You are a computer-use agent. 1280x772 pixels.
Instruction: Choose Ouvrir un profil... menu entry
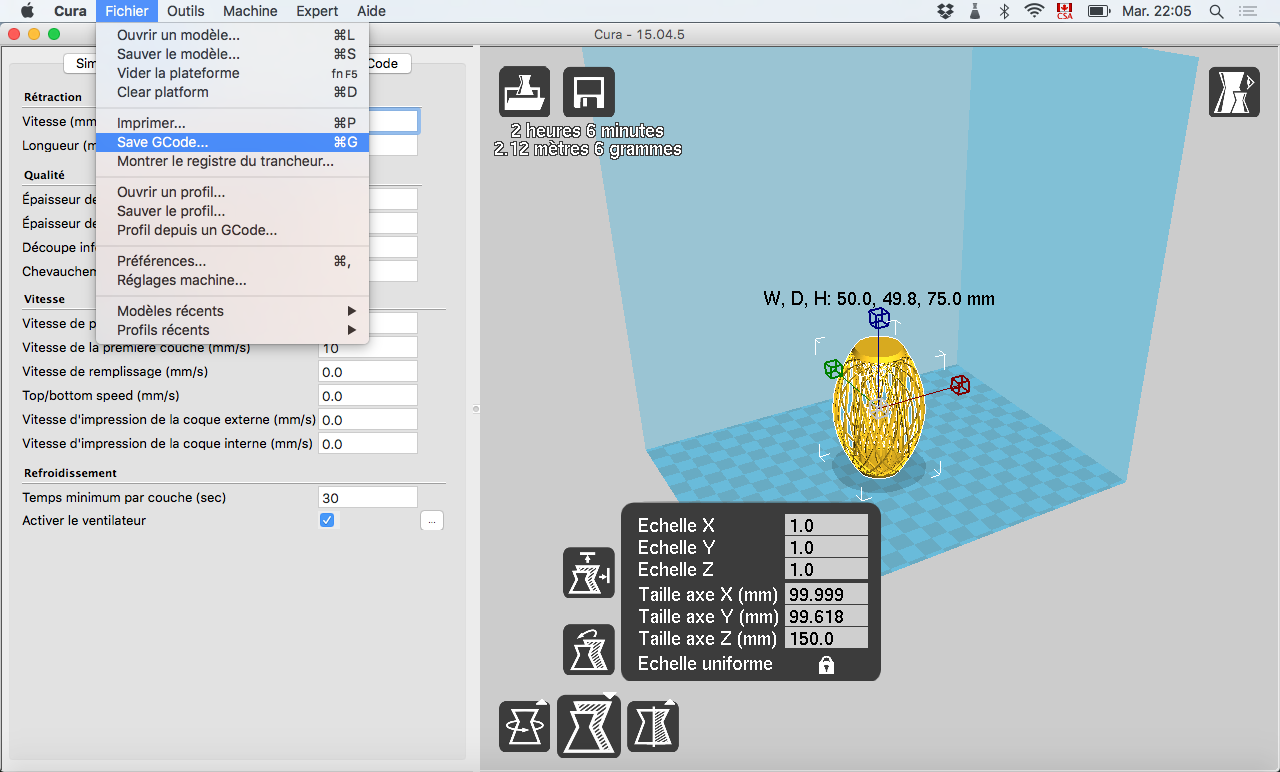[x=232, y=192]
